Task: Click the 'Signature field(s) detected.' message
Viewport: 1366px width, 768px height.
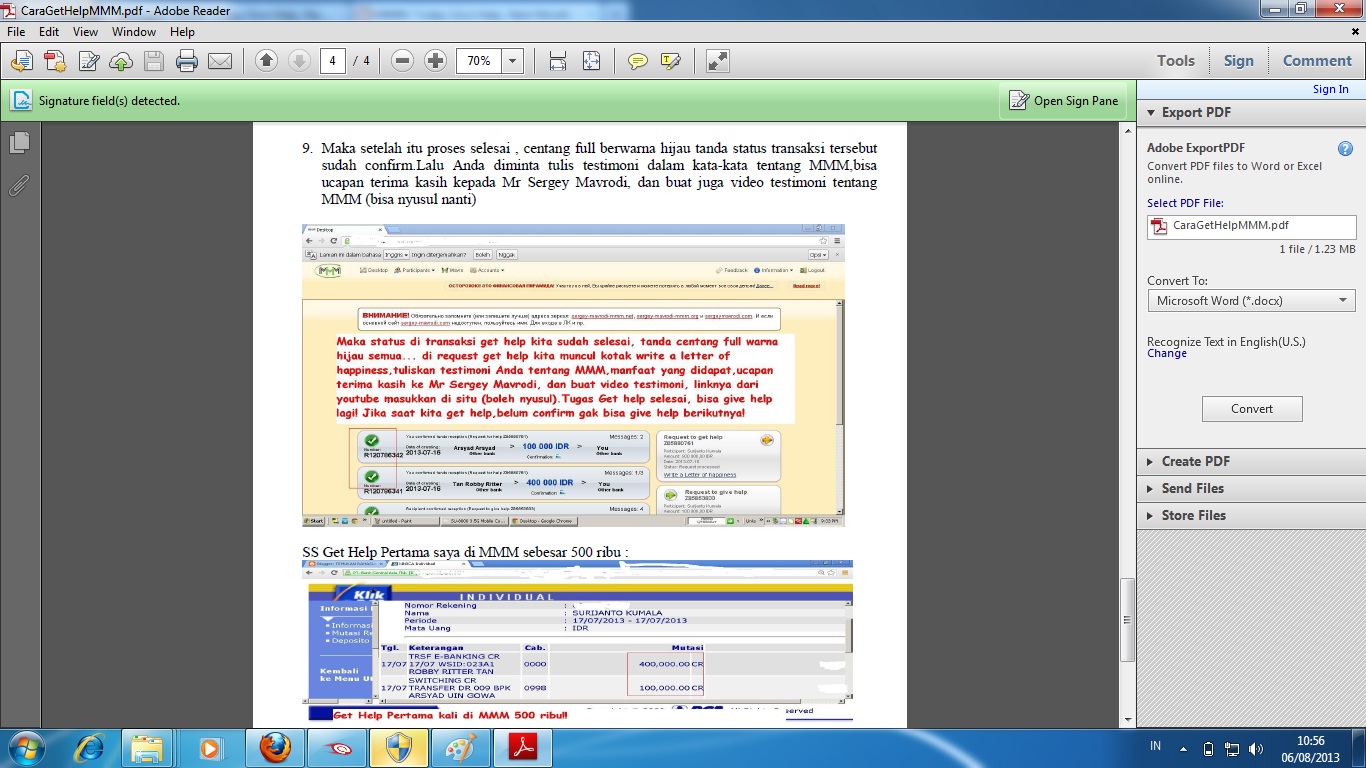Action: click(109, 101)
